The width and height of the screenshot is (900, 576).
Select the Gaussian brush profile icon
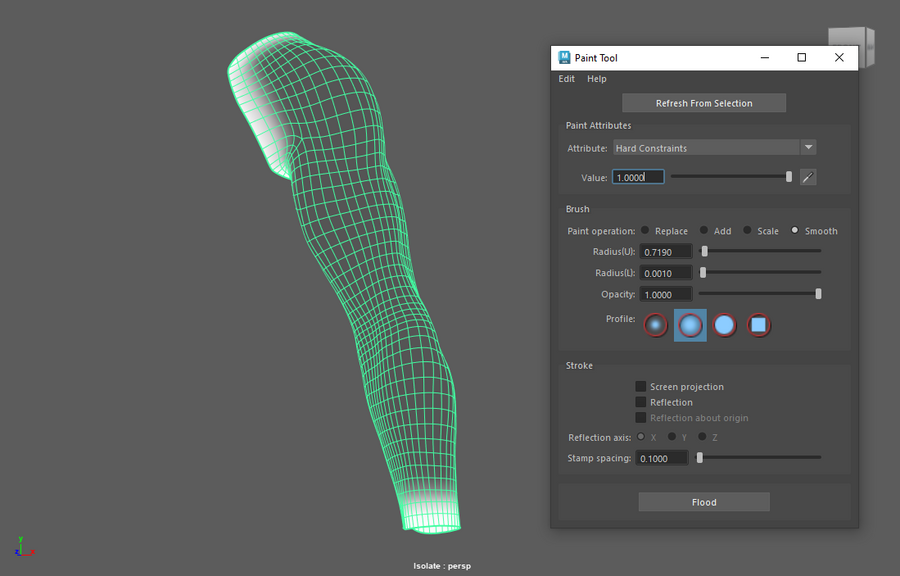(x=656, y=325)
